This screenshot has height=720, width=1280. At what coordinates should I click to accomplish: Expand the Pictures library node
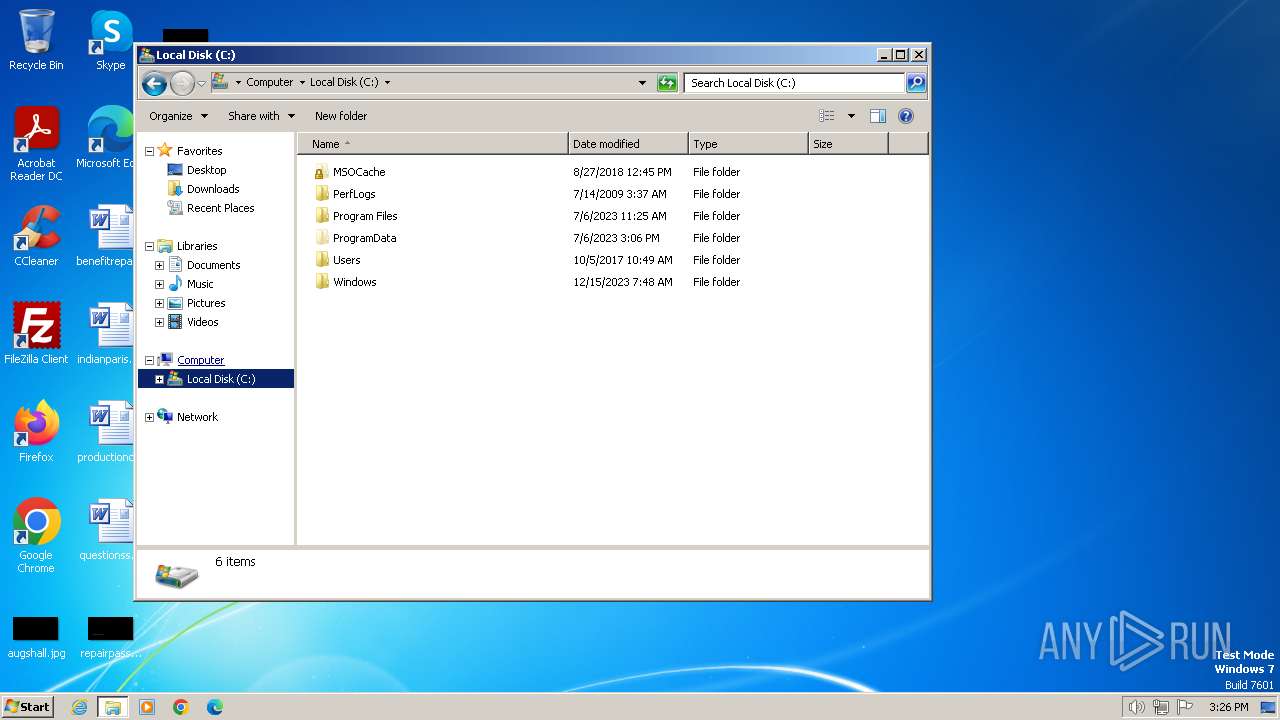[159, 303]
